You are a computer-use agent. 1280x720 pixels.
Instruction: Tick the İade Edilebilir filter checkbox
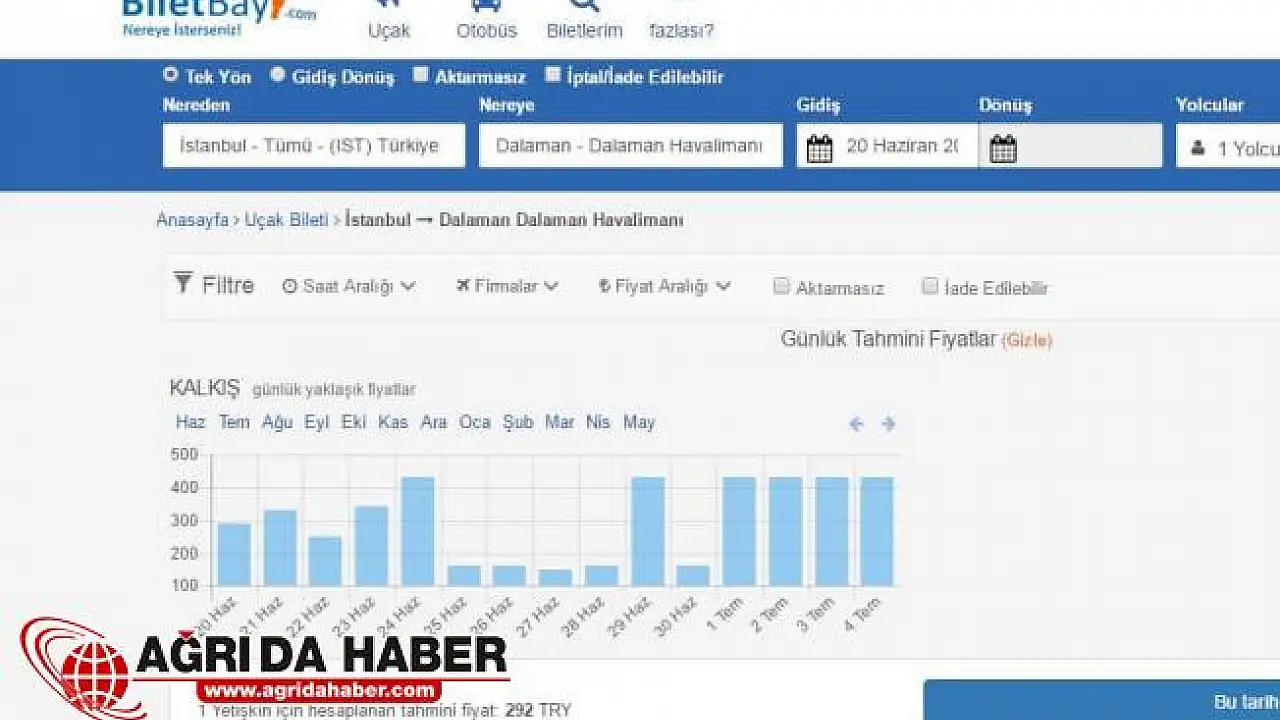[929, 286]
